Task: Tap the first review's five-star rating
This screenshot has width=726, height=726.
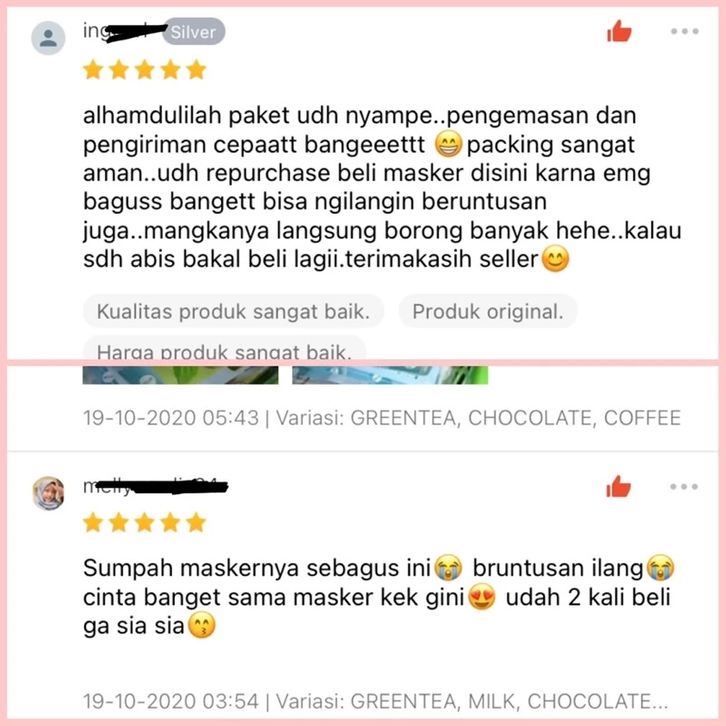Action: [x=144, y=70]
